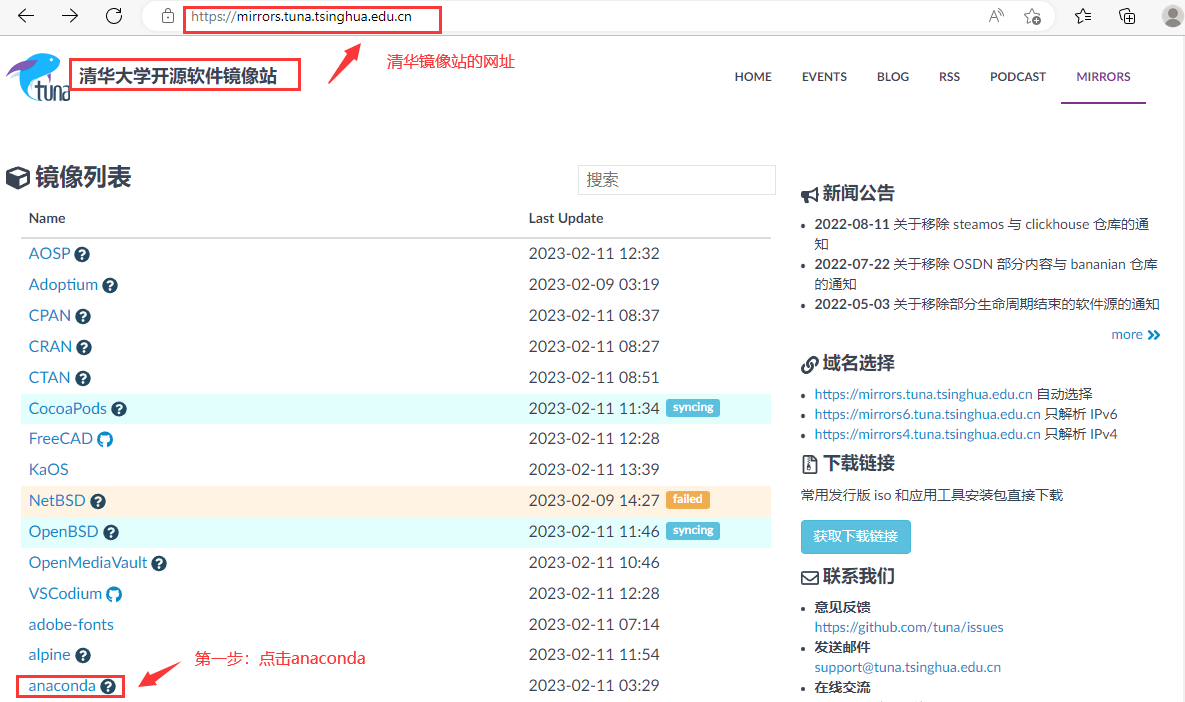This screenshot has height=702, width=1185.
Task: Open help icon next to OpenBSD
Action: (x=111, y=533)
